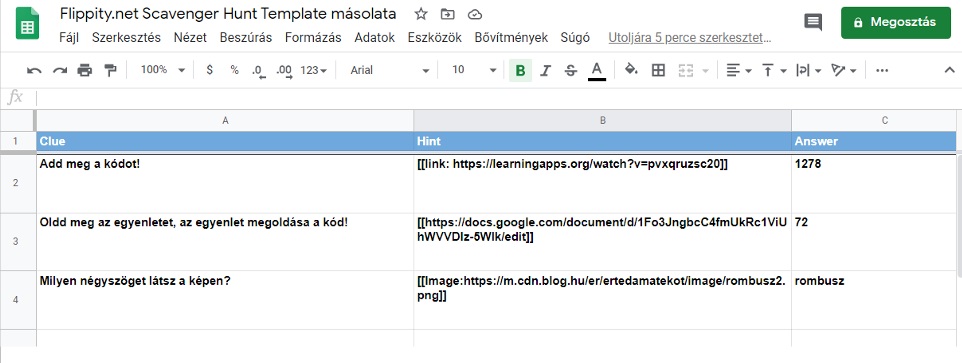Open the font size 10 dropdown
Screen dimensions: 962x363
tap(474, 71)
